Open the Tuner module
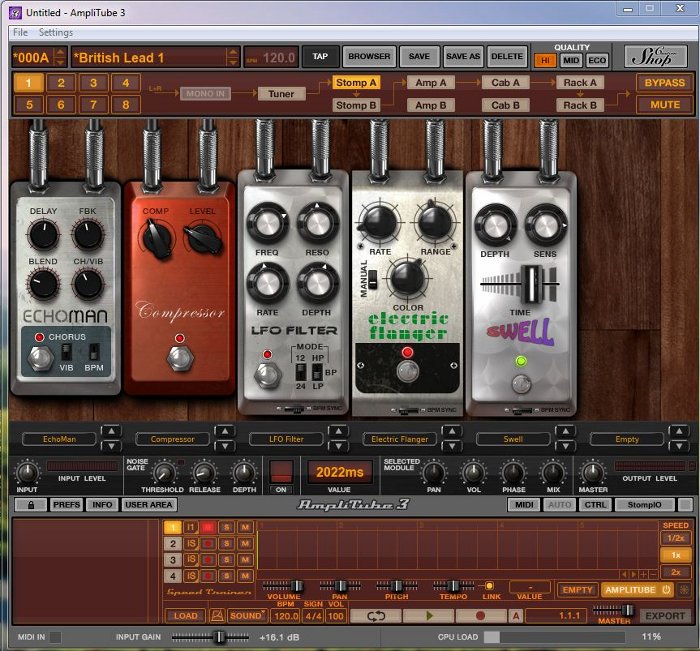The image size is (700, 651). coord(281,94)
